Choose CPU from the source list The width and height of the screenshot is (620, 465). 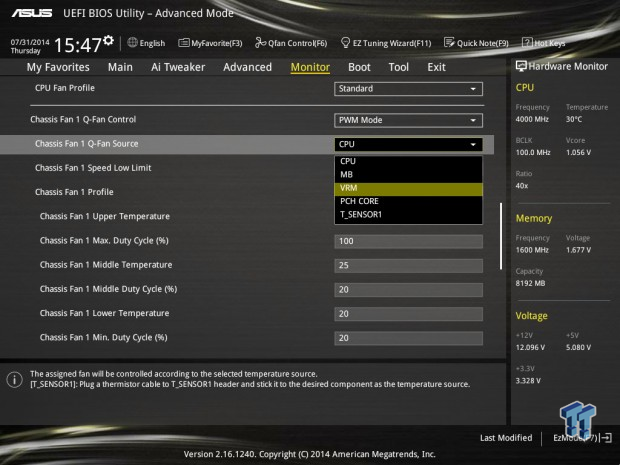point(408,161)
